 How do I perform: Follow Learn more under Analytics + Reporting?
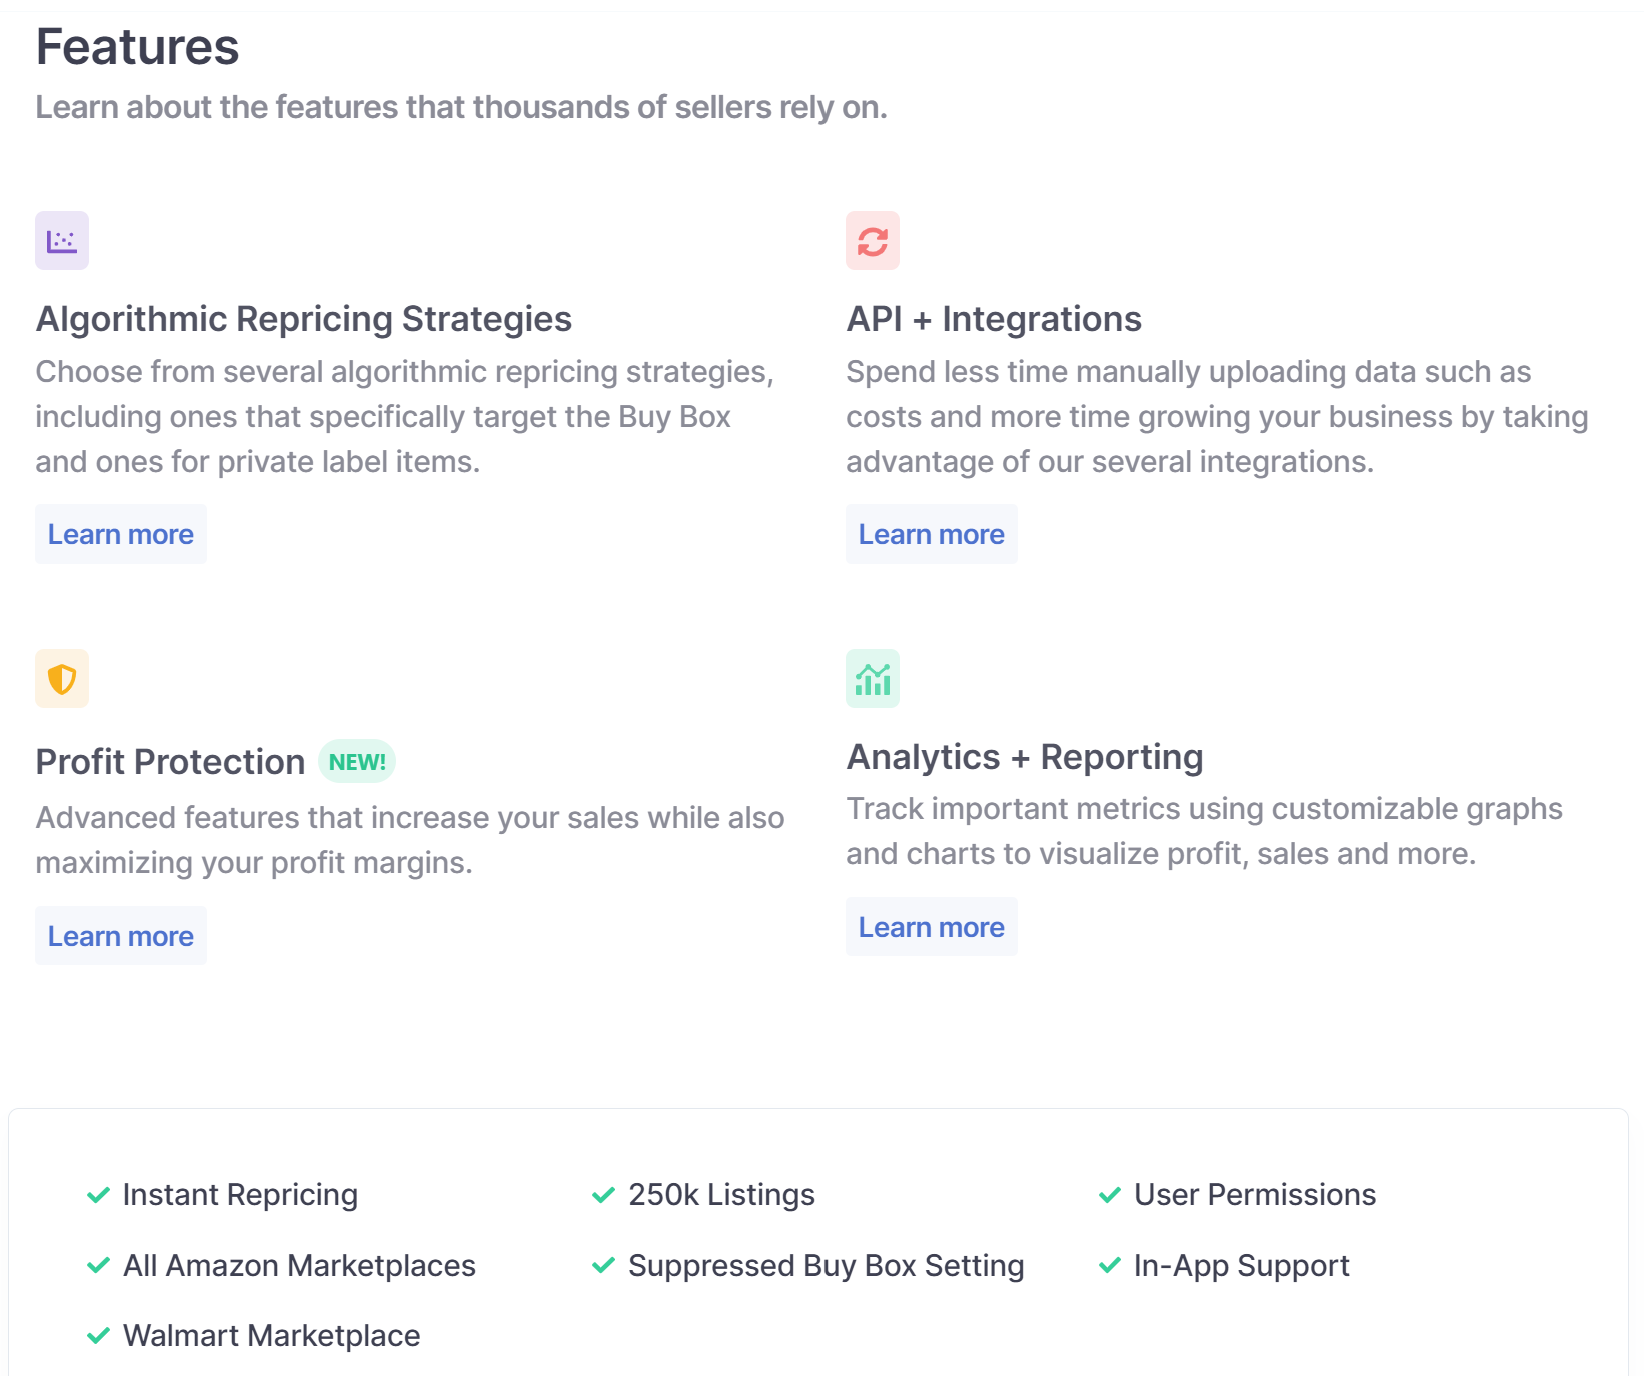point(932,927)
